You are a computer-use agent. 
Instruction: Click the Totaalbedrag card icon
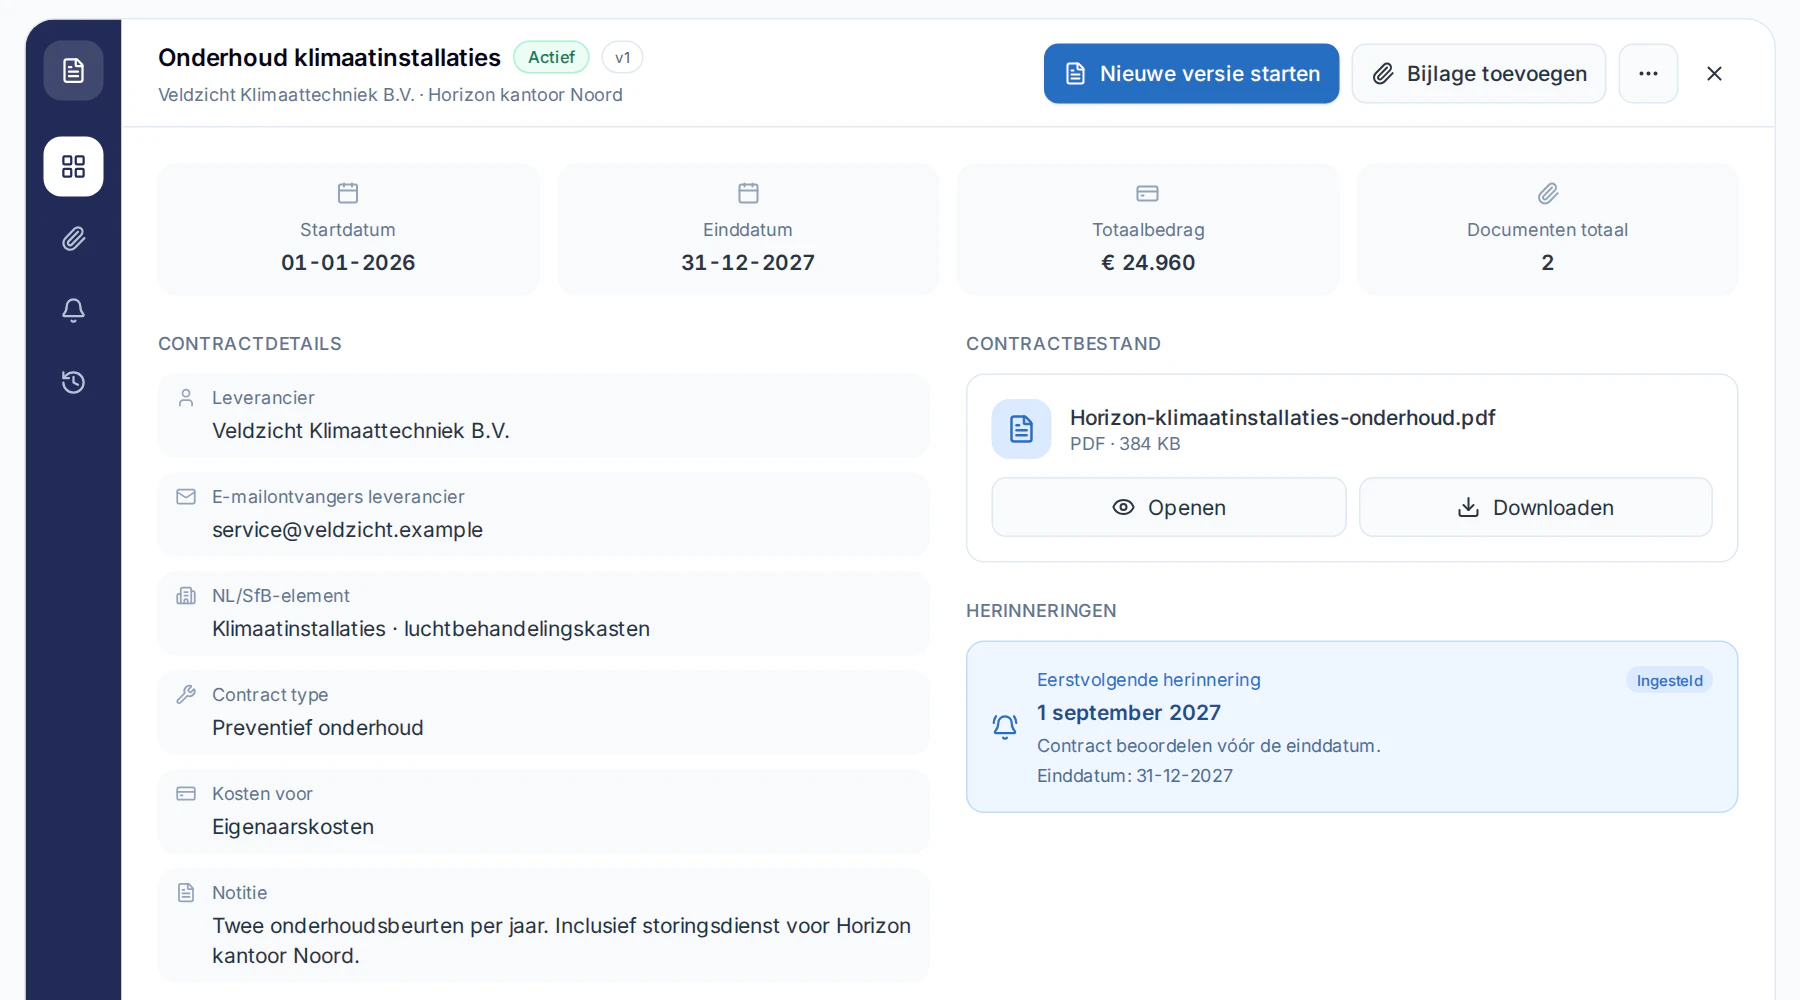pyautogui.click(x=1148, y=193)
